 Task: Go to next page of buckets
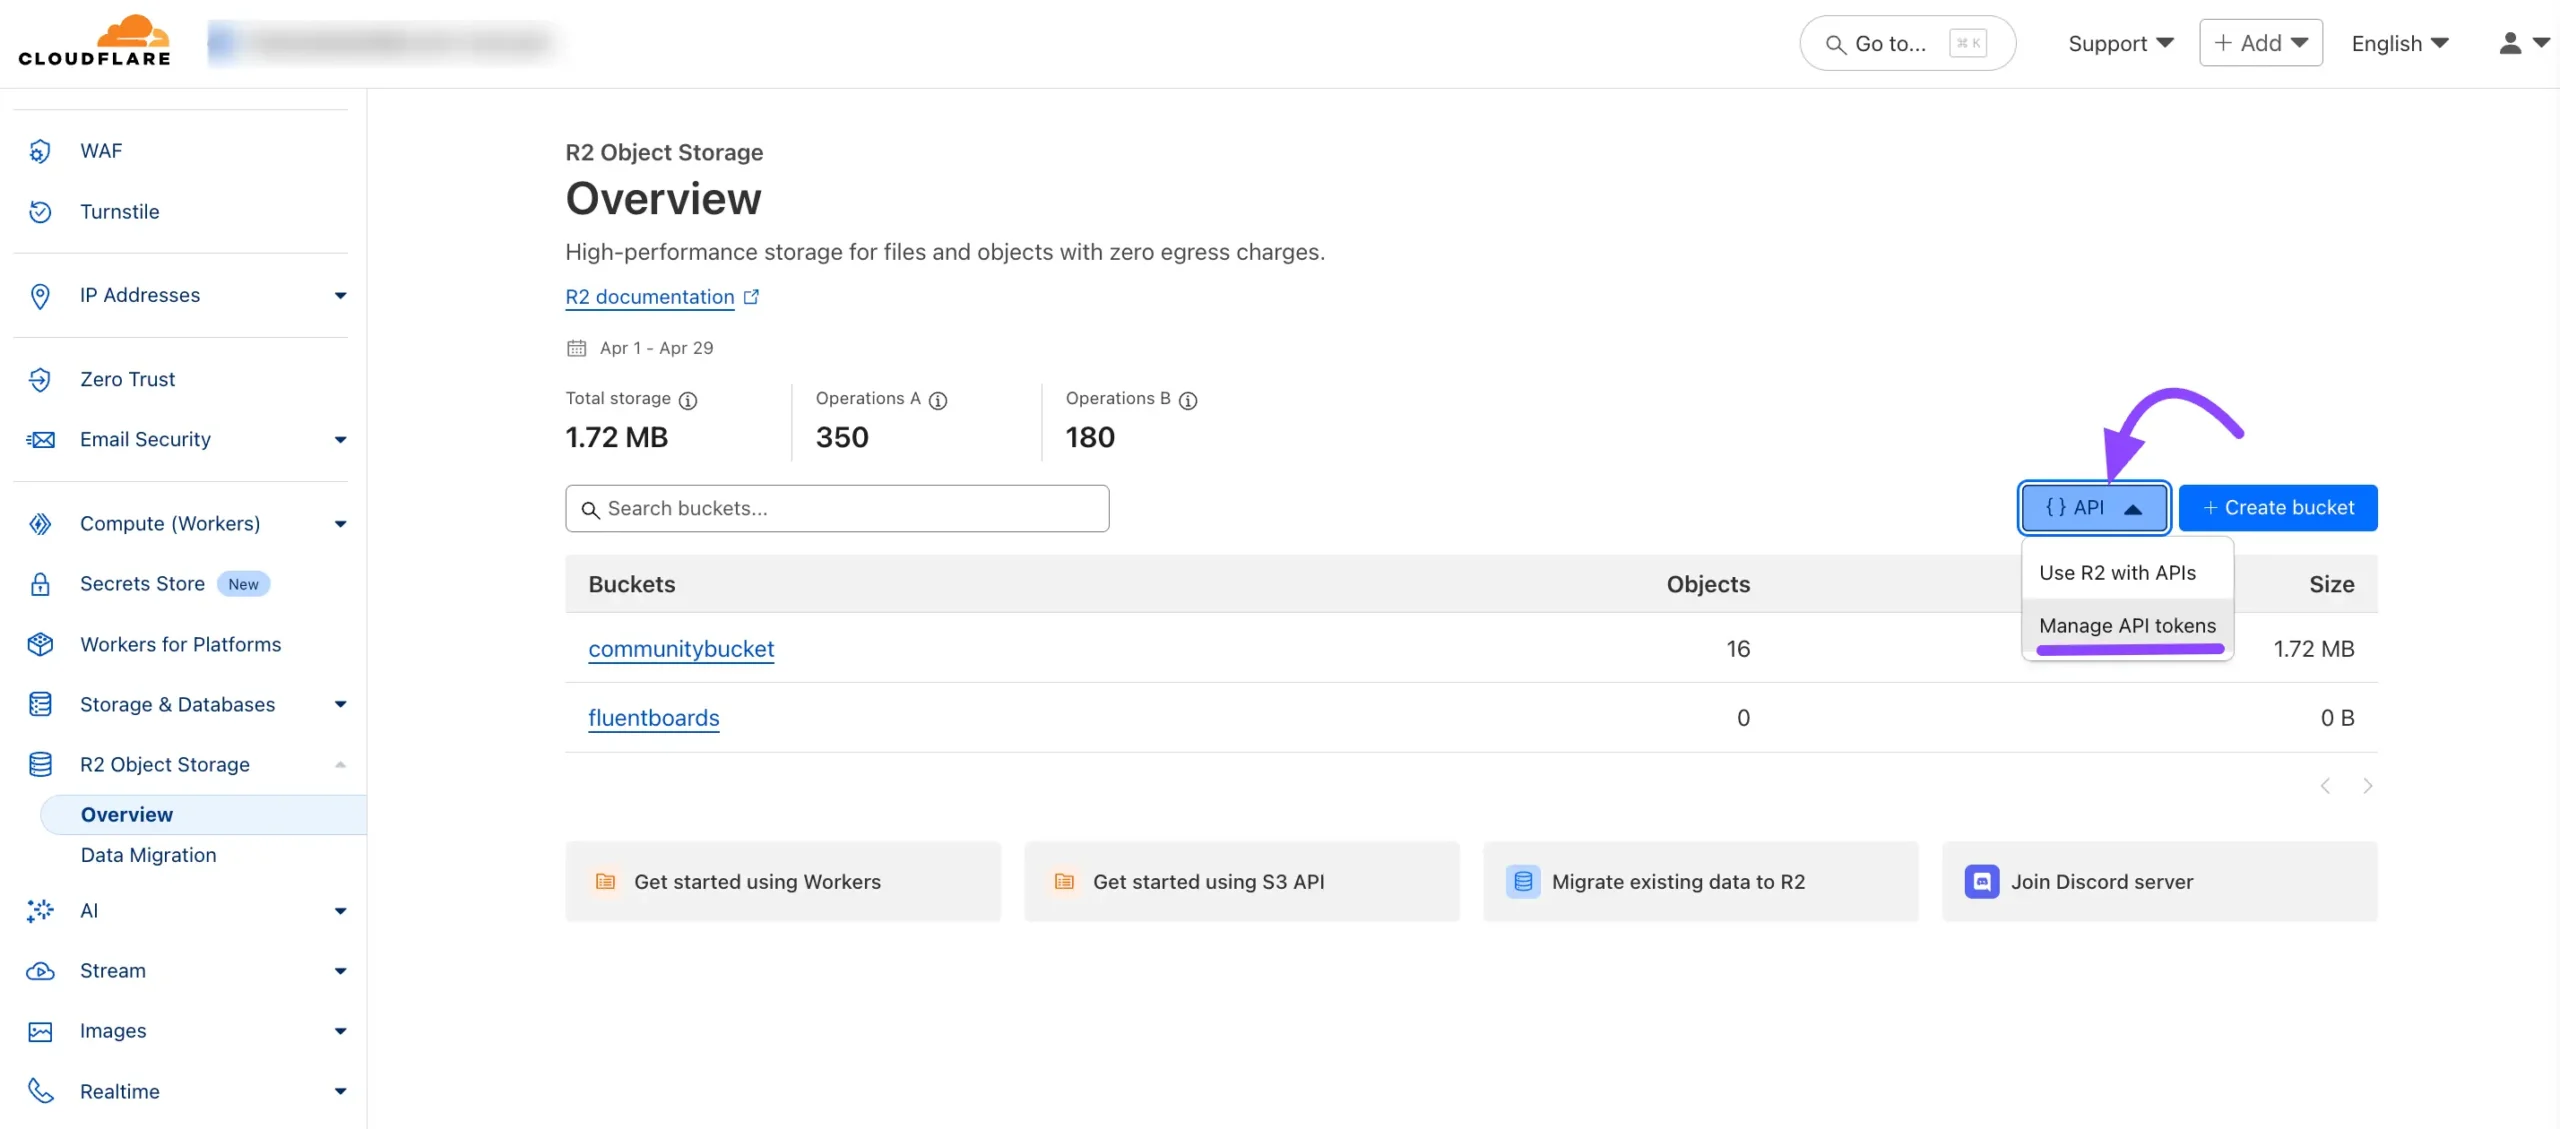(x=2368, y=786)
